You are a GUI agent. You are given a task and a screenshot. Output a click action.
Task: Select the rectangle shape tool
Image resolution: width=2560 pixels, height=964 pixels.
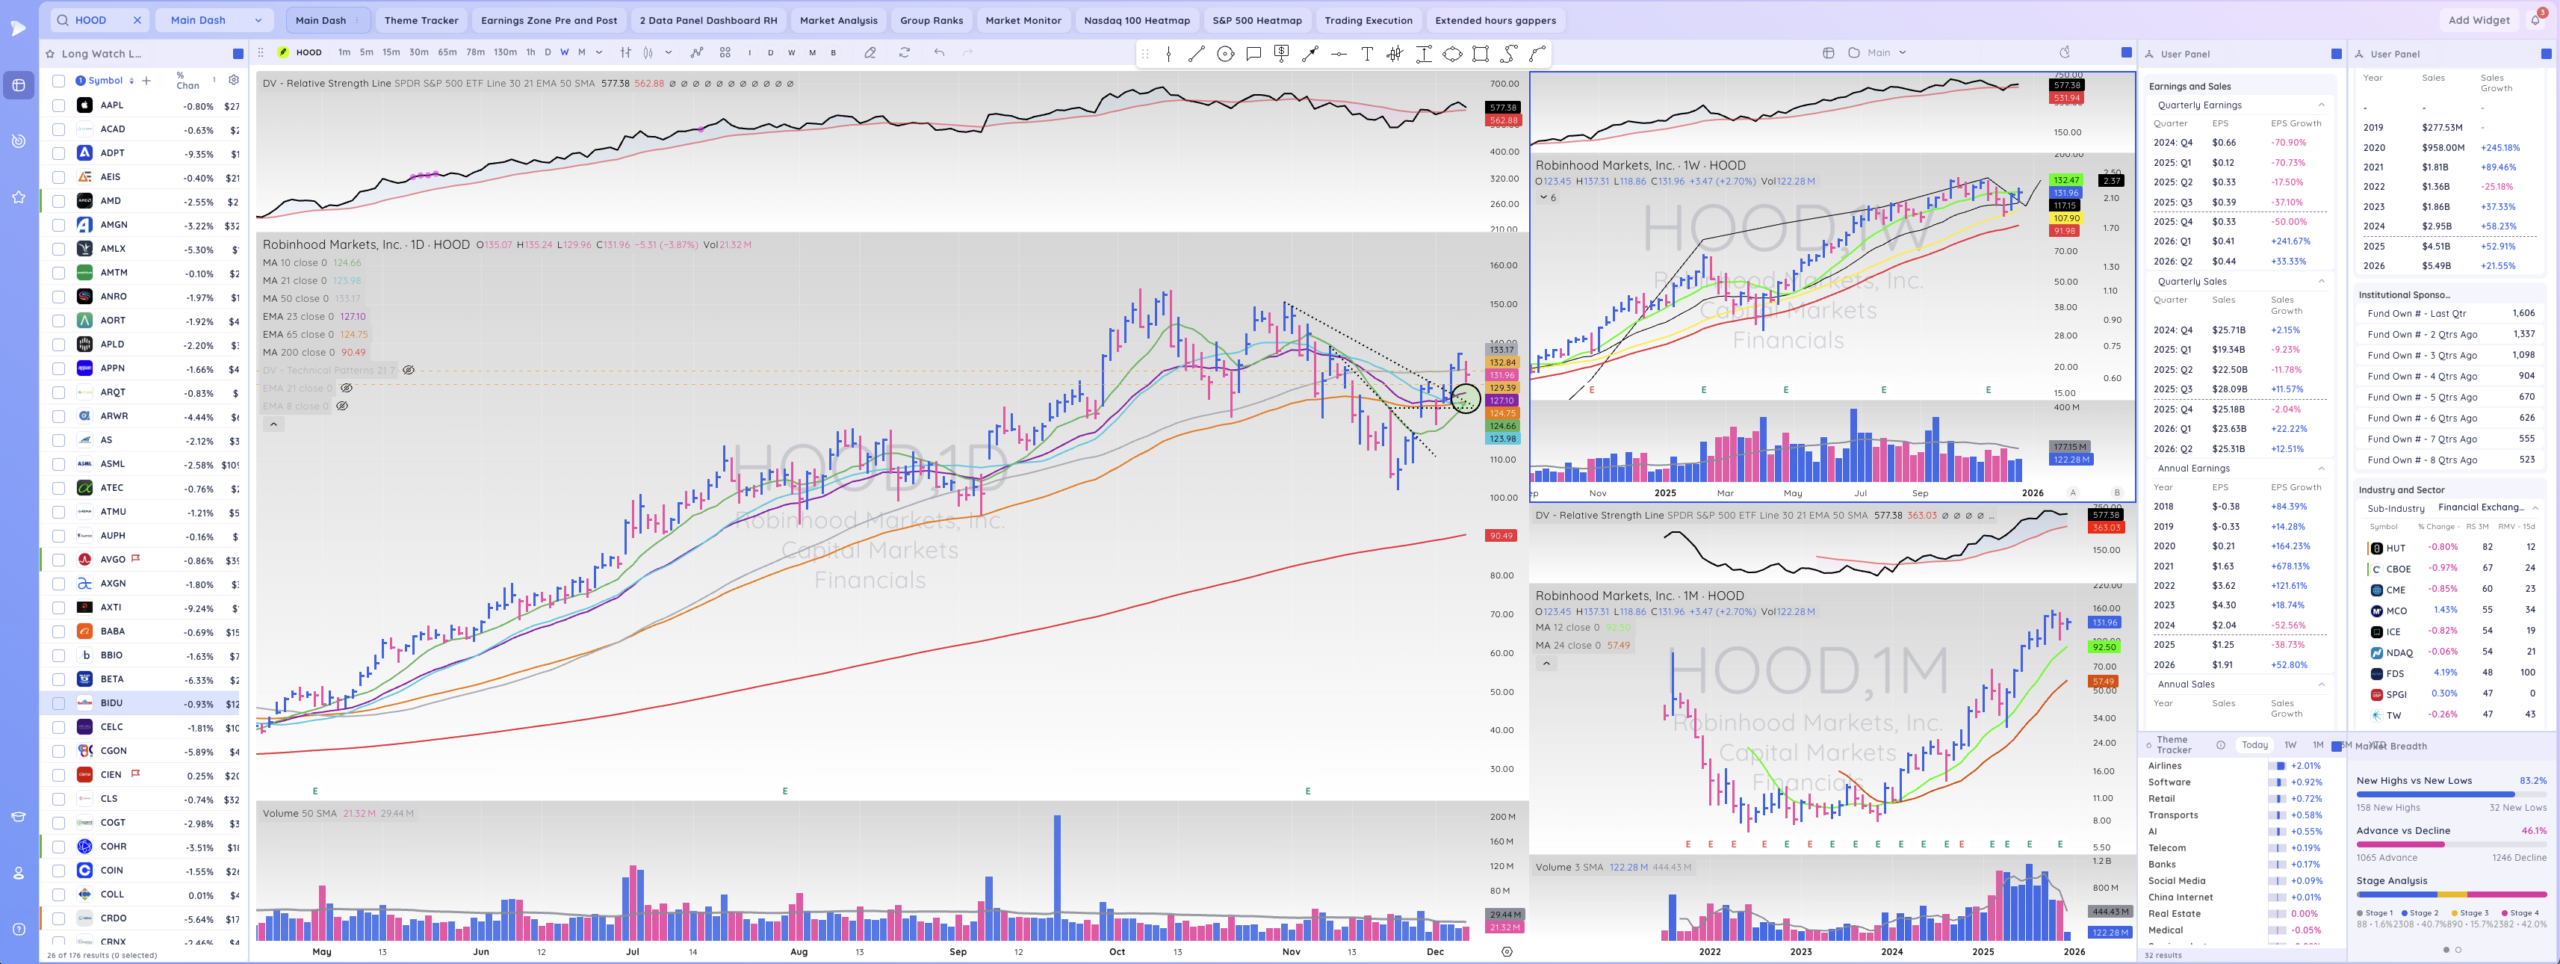coord(1481,54)
